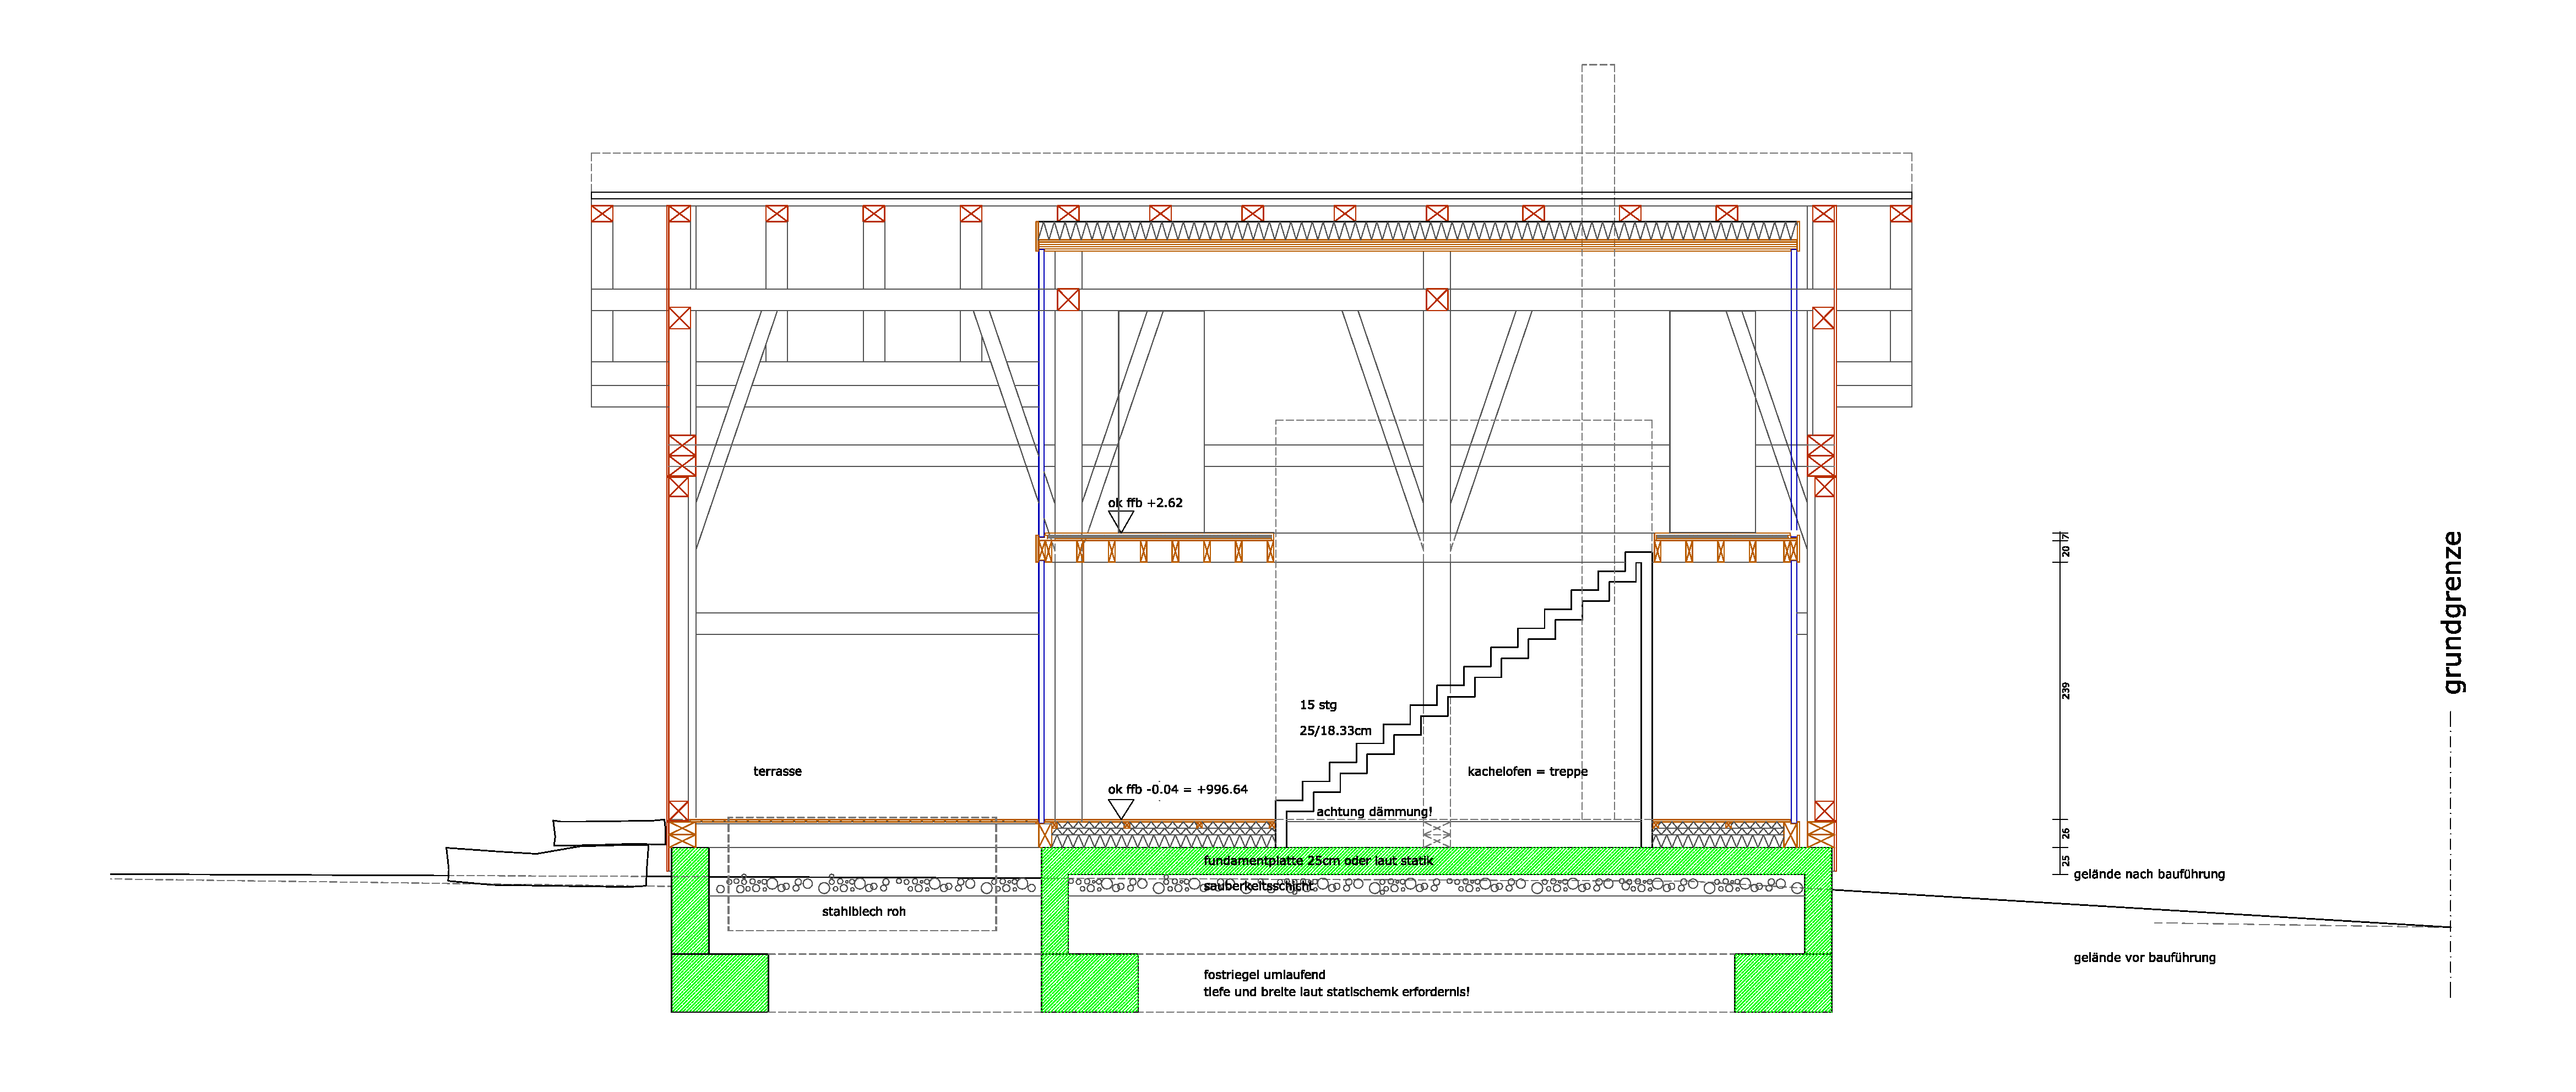Viewport: 2576px width, 1092px height.
Task: Click the leftmost green foundation footing block
Action: (719, 983)
